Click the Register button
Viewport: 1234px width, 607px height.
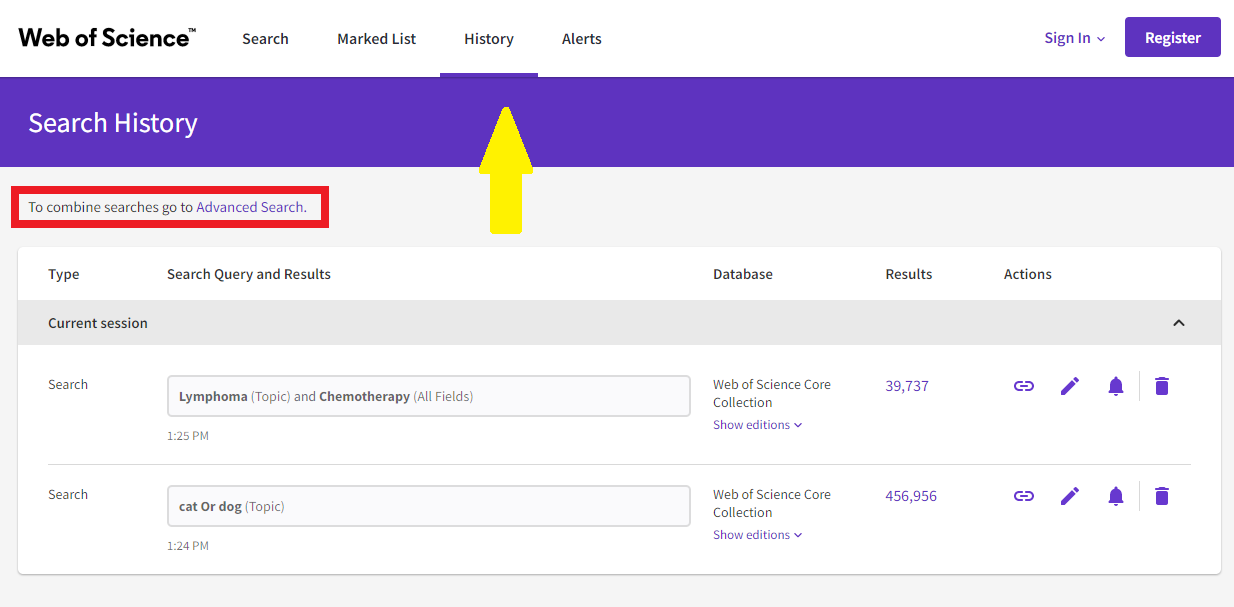coord(1173,37)
